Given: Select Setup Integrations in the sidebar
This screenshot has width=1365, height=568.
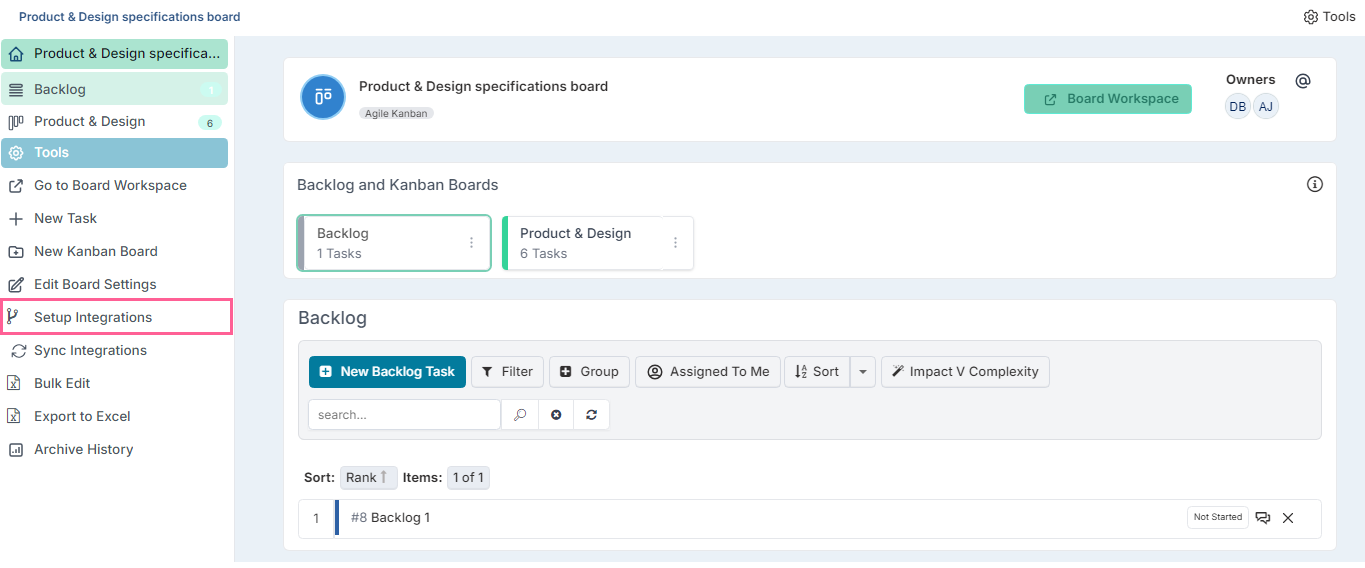Looking at the screenshot, I should [116, 317].
